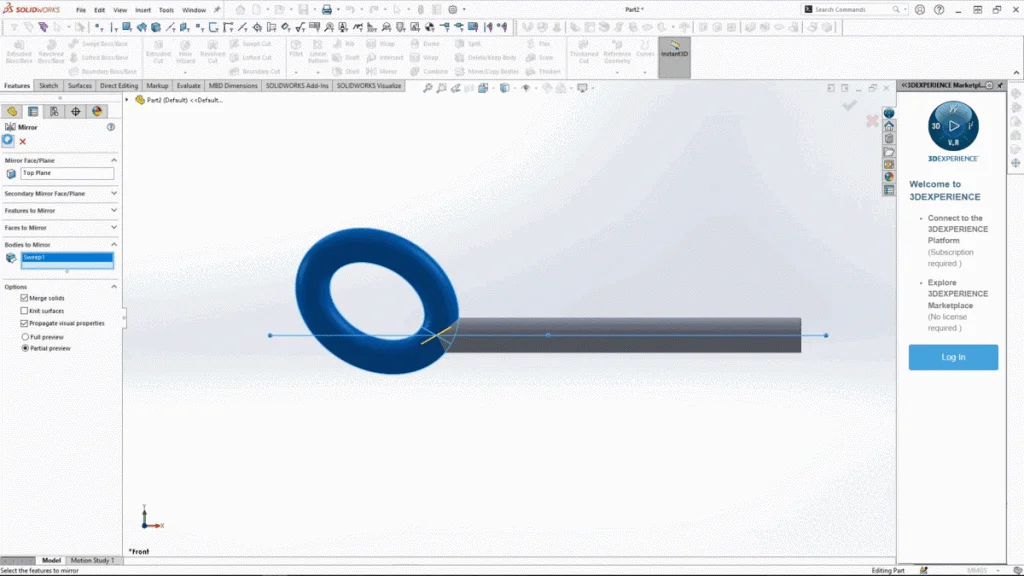The image size is (1024, 576).
Task: Open the 3DEXPERIENCE Marketplace task pane icon
Action: pyautogui.click(x=889, y=113)
